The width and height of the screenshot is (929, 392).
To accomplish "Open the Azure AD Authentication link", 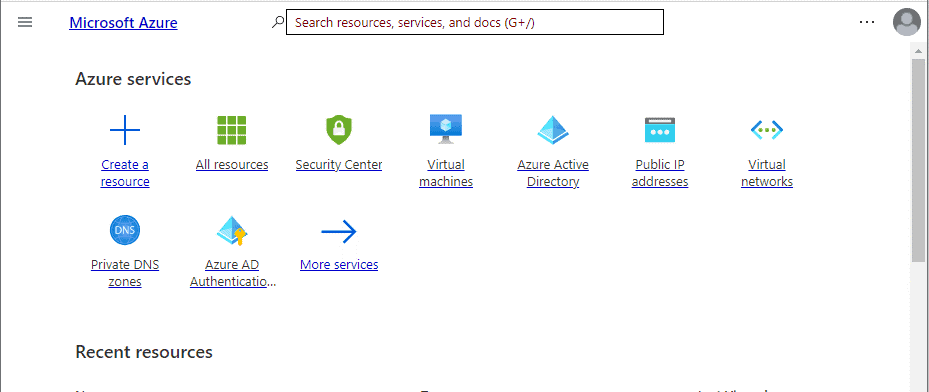I will click(232, 273).
